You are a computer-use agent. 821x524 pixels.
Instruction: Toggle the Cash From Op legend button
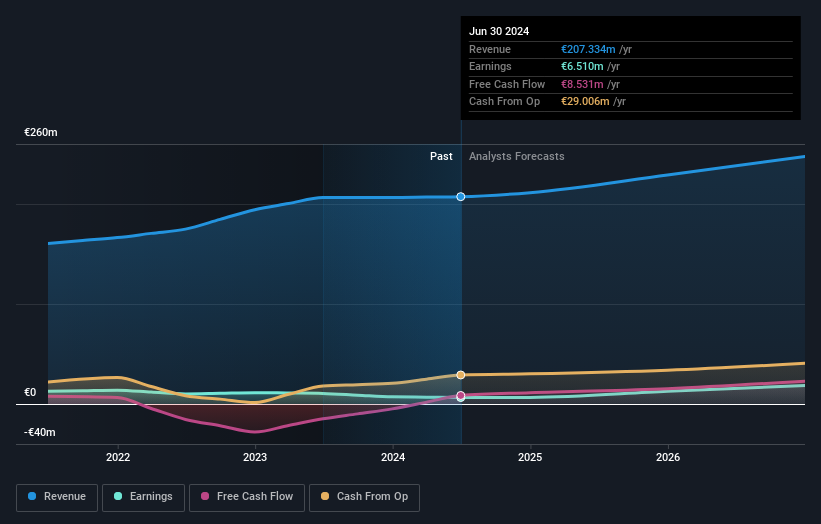364,497
